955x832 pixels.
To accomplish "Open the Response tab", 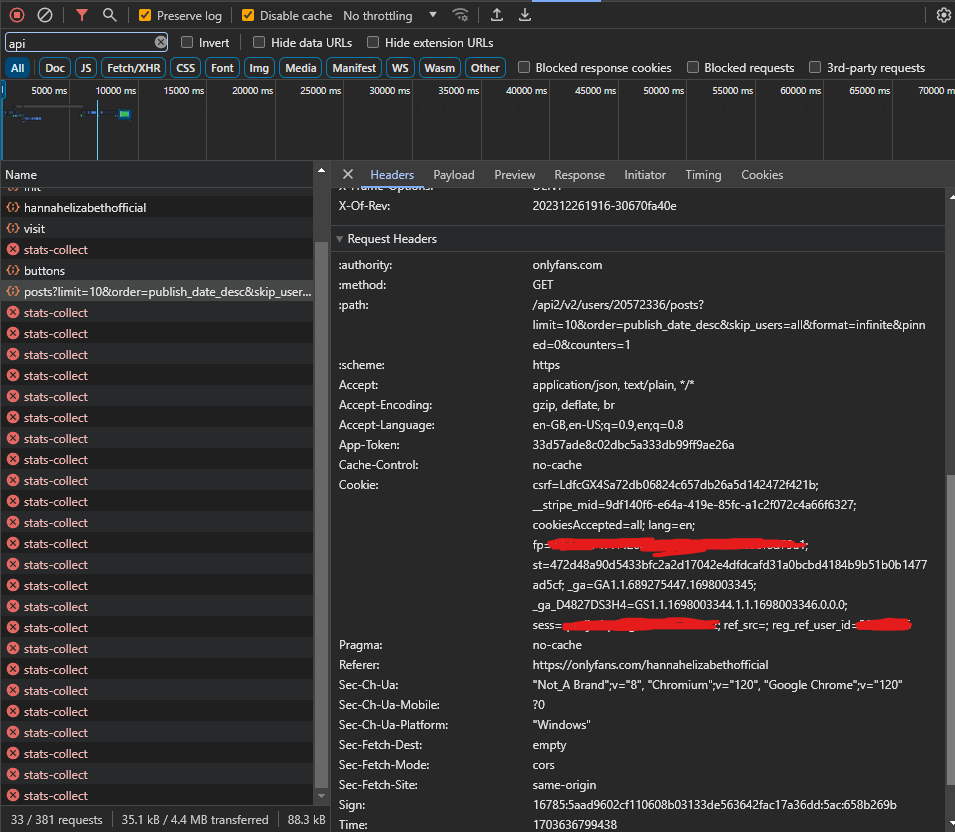I will pyautogui.click(x=579, y=175).
